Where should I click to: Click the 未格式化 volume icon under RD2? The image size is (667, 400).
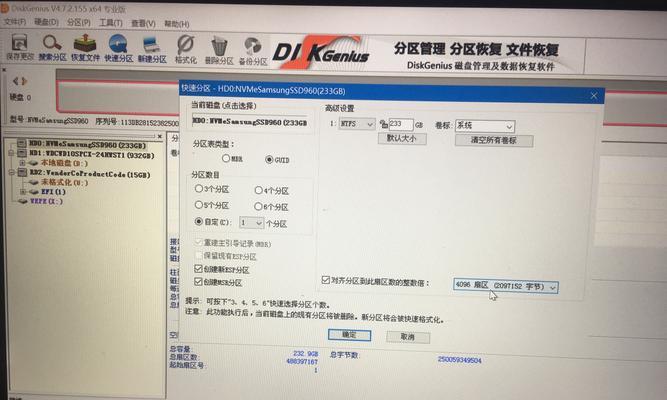pos(34,183)
